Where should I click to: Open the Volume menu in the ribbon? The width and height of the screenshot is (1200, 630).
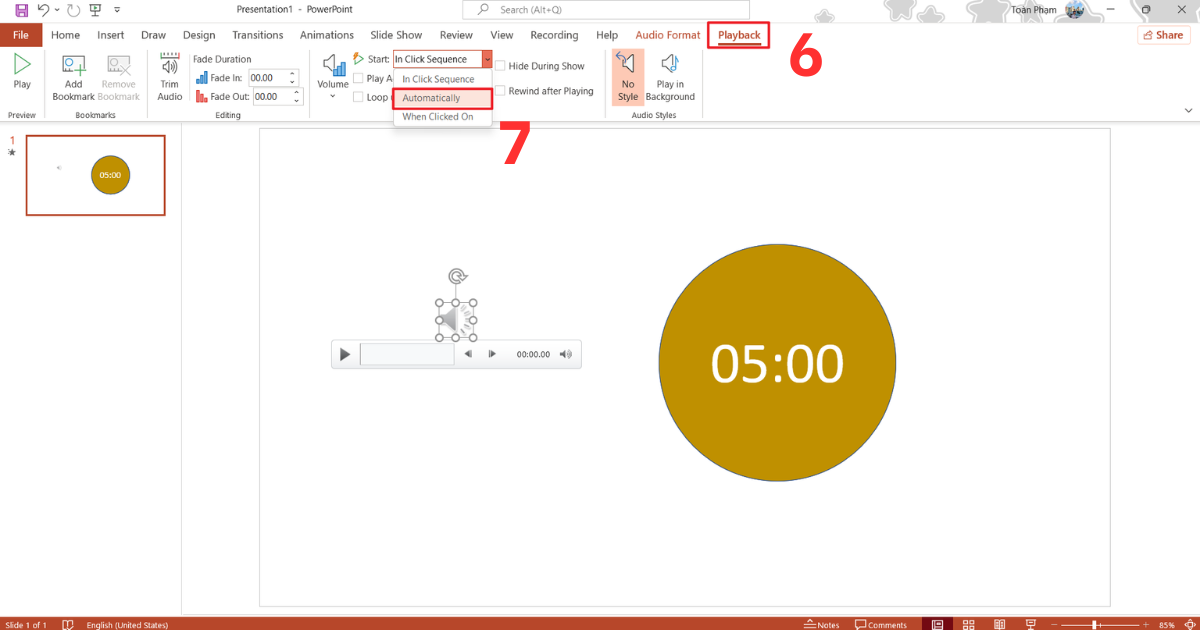click(333, 76)
